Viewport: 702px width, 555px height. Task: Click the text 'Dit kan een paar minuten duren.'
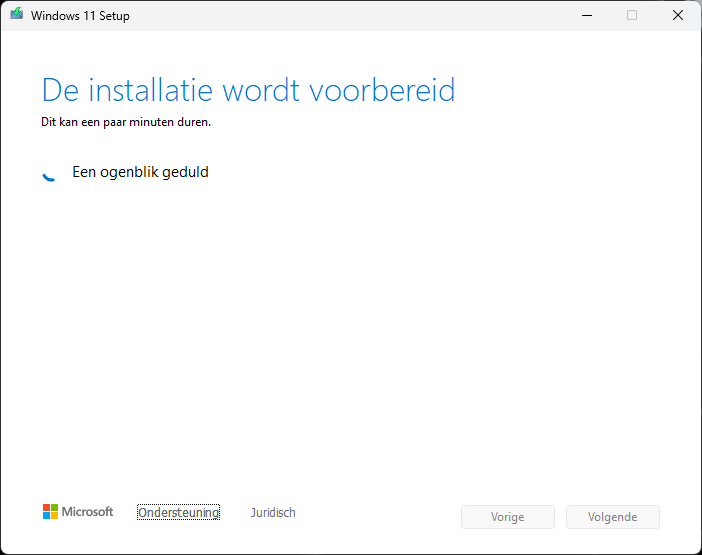[126, 122]
